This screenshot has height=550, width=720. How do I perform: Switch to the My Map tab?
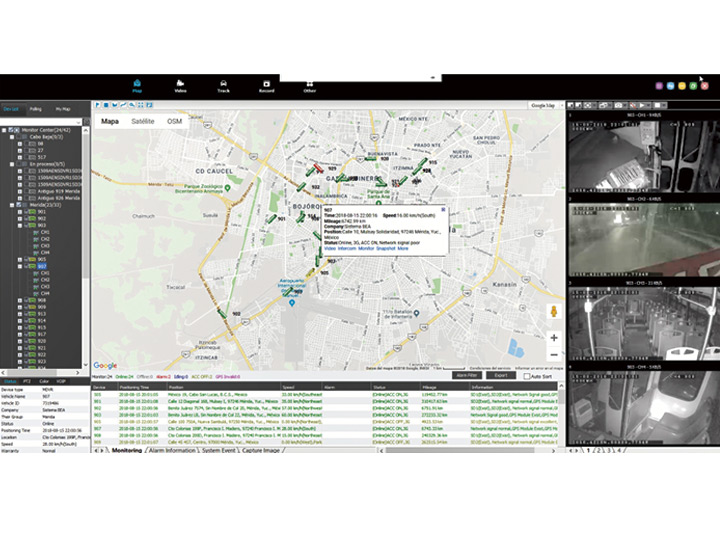coord(63,109)
